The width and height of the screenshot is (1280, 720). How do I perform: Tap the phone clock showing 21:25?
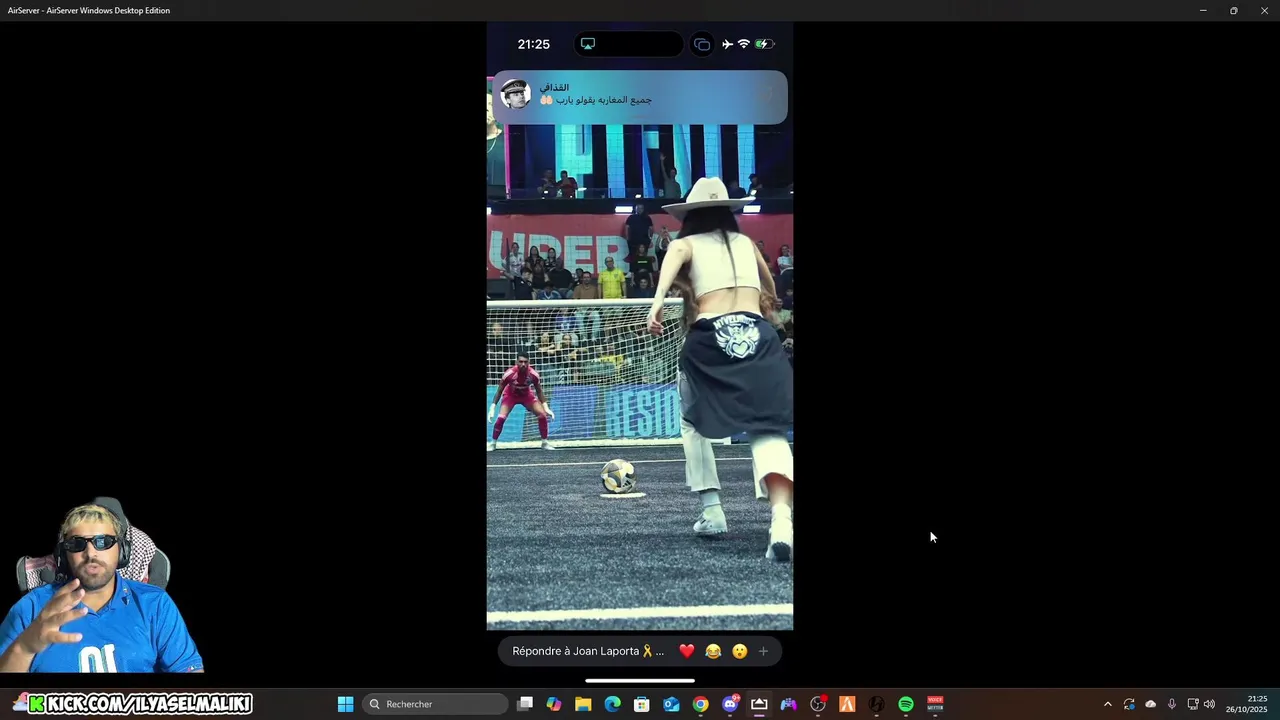point(533,44)
